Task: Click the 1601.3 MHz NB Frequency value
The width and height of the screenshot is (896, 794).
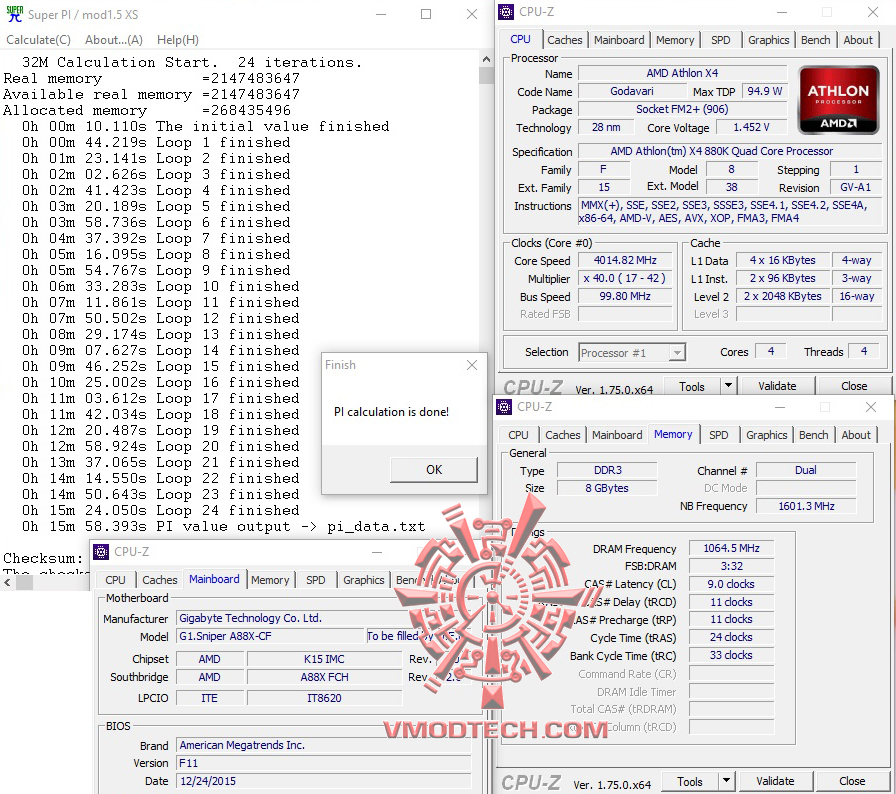Action: [x=806, y=506]
